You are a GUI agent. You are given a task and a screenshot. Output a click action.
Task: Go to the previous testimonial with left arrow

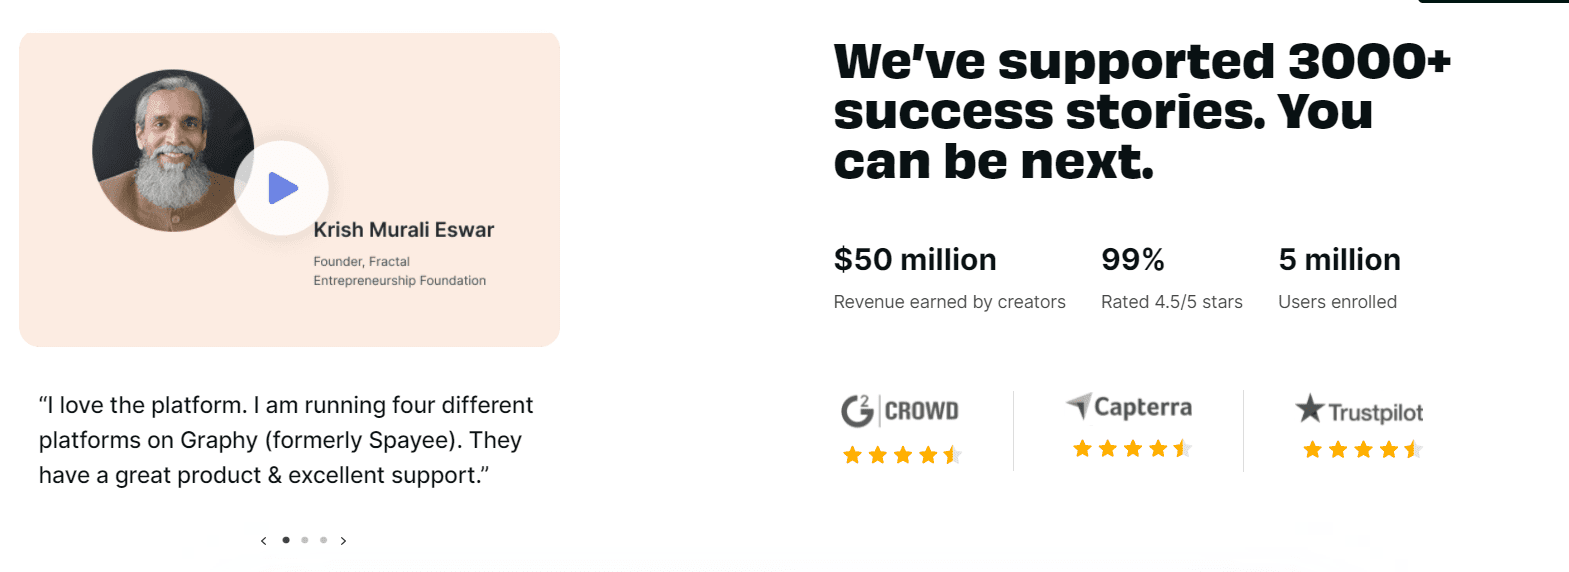pyautogui.click(x=263, y=541)
